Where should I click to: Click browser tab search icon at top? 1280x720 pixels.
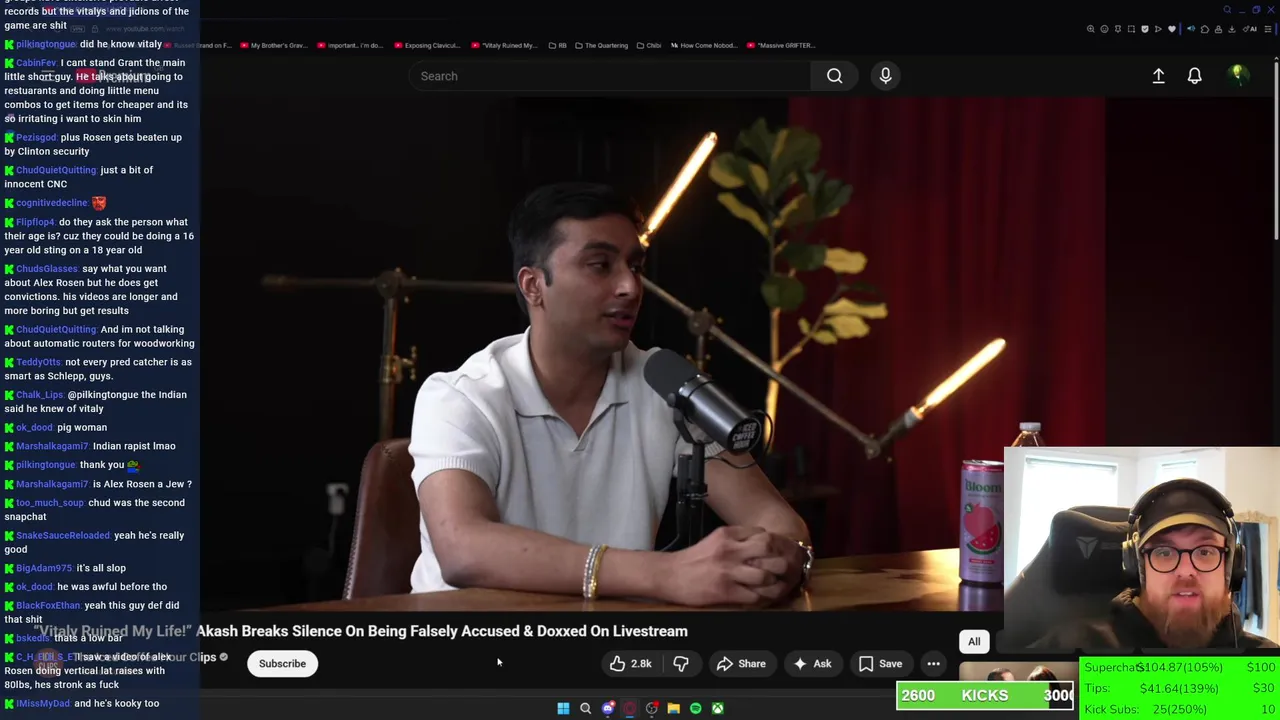[1227, 10]
